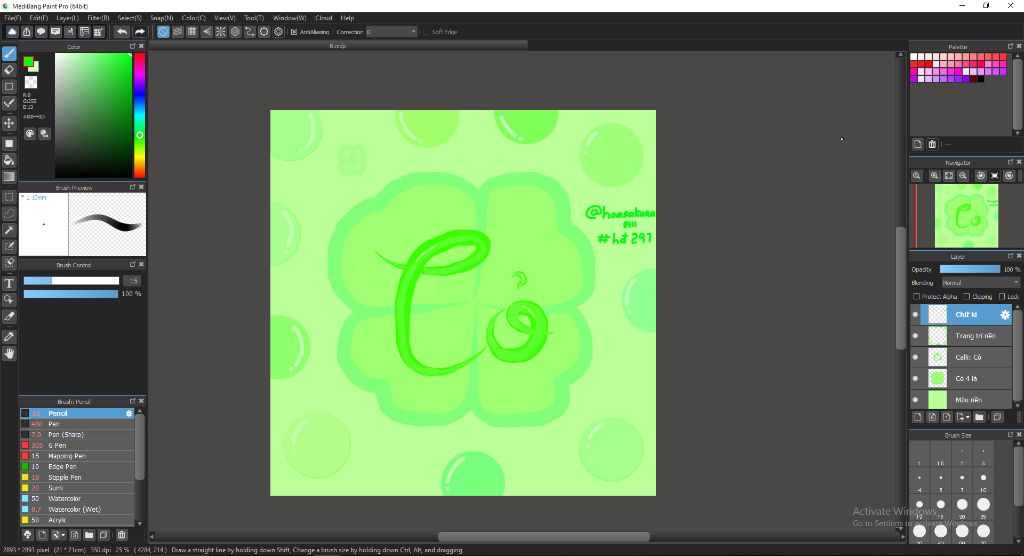The image size is (1024, 556).
Task: Select the Eraser tool
Action: [9, 70]
